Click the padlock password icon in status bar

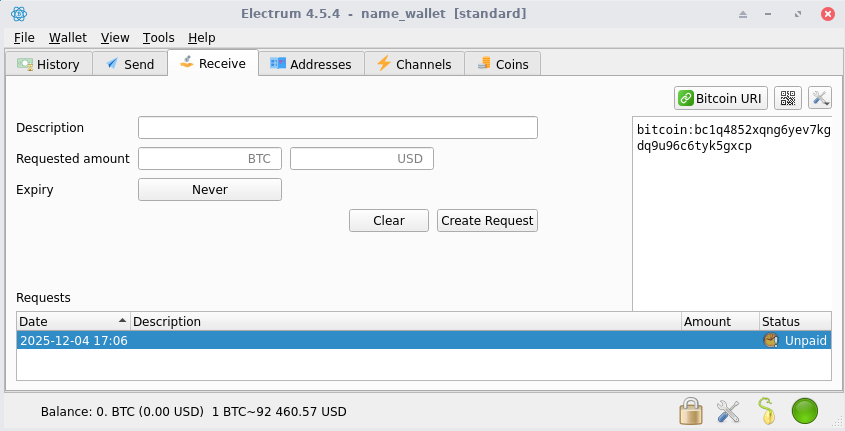click(x=689, y=411)
